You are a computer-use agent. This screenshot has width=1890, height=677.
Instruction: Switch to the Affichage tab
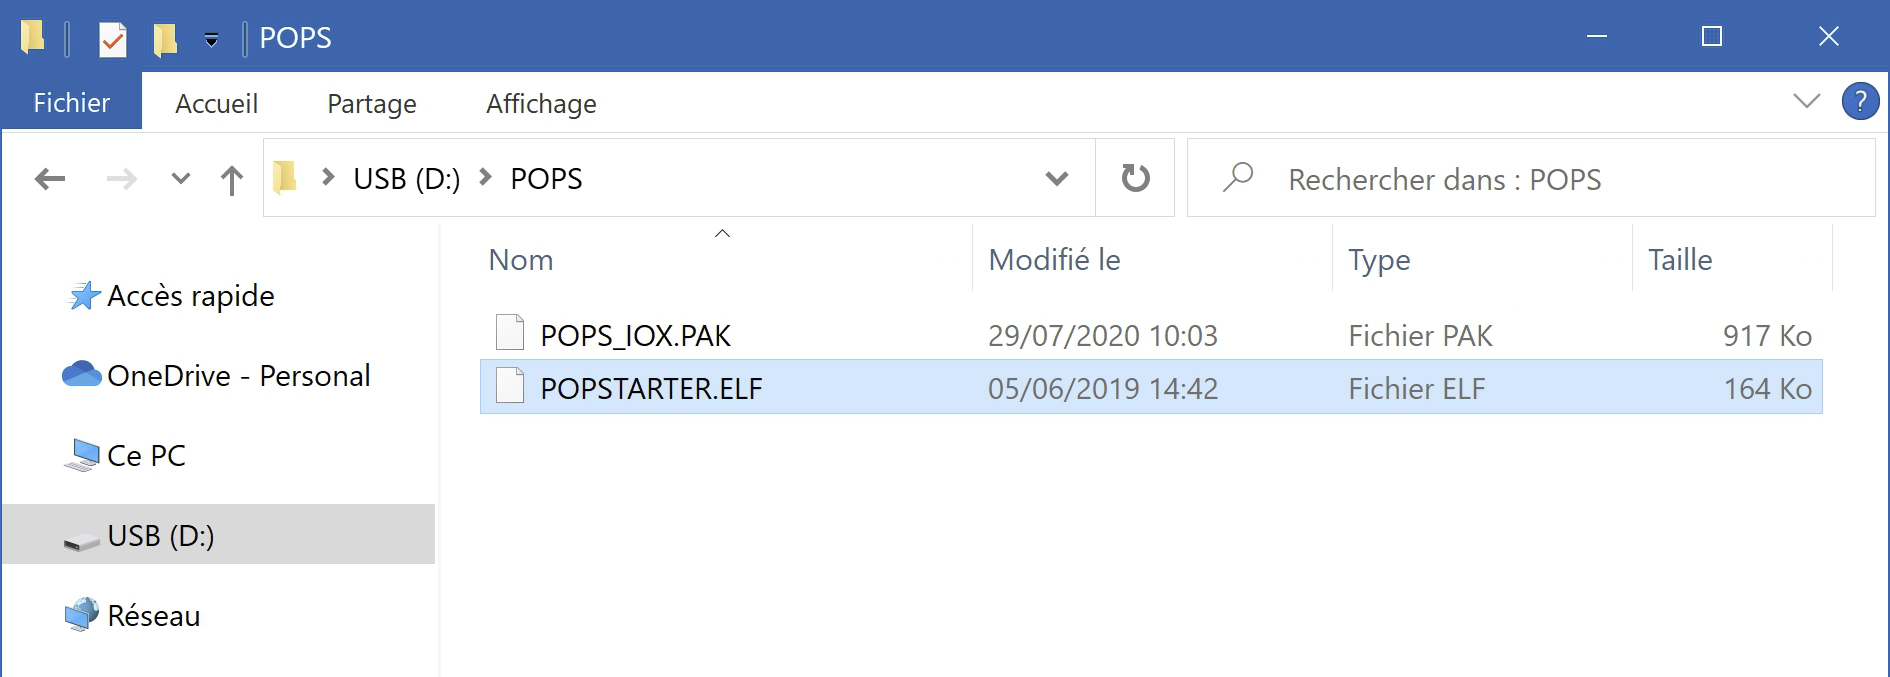541,103
